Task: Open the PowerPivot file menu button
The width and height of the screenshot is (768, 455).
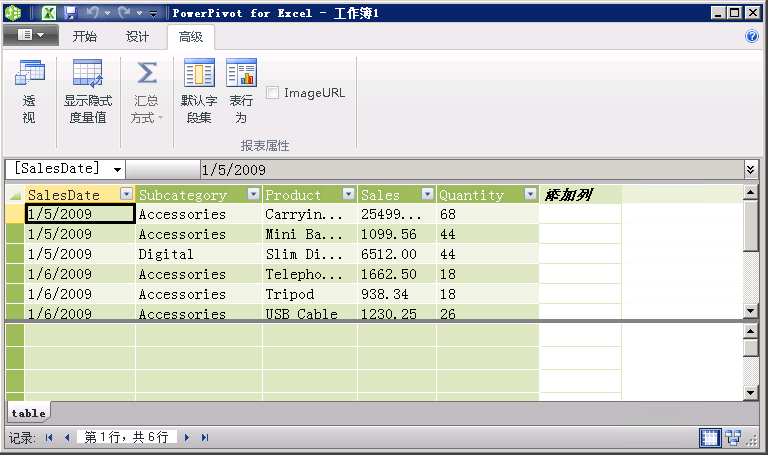Action: [x=30, y=35]
